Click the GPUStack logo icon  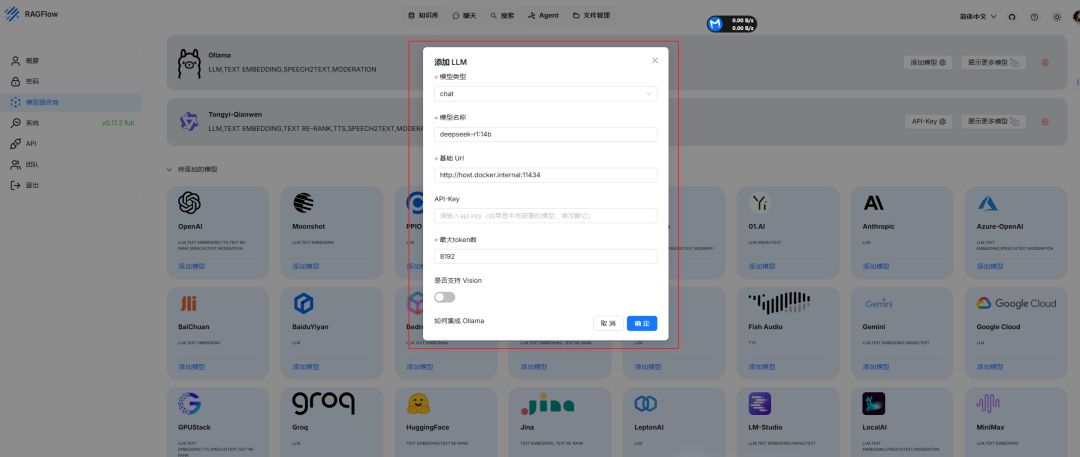[189, 404]
